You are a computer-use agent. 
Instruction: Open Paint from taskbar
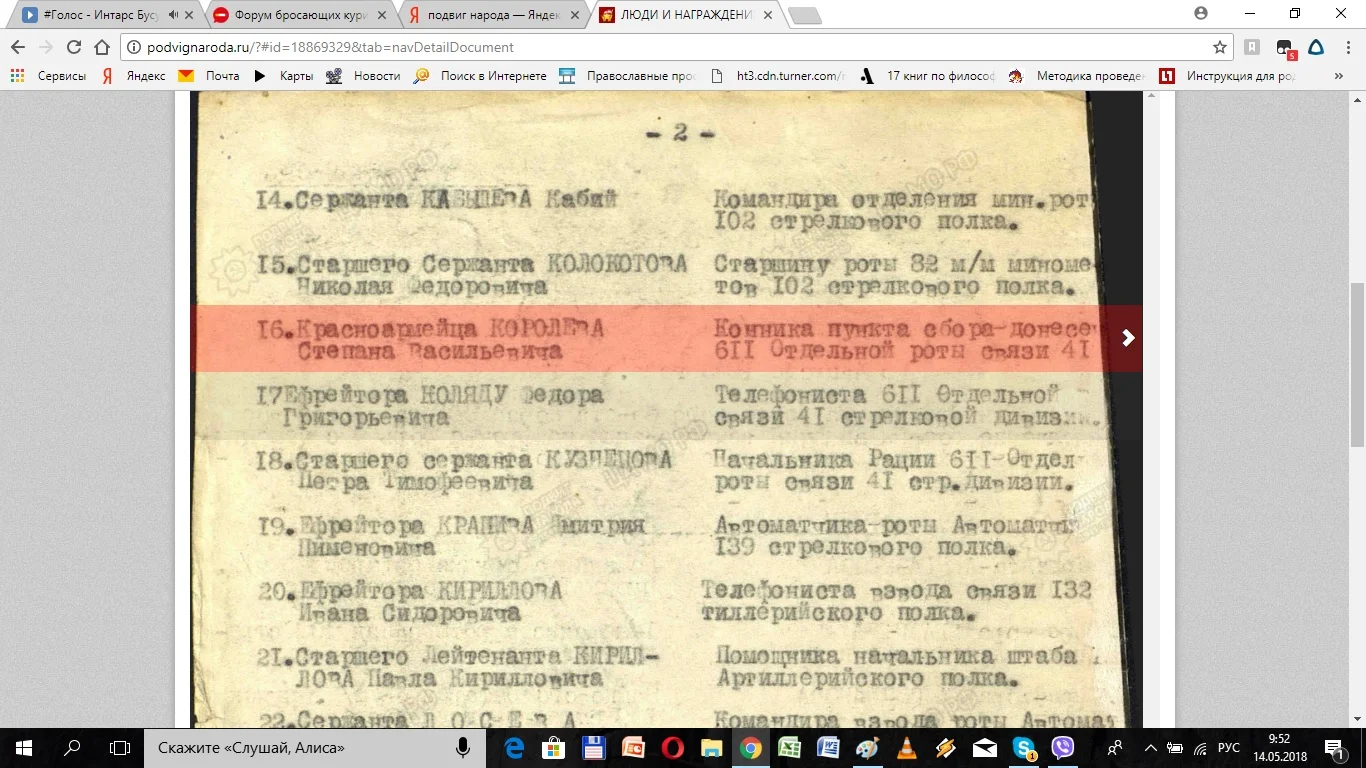point(868,748)
